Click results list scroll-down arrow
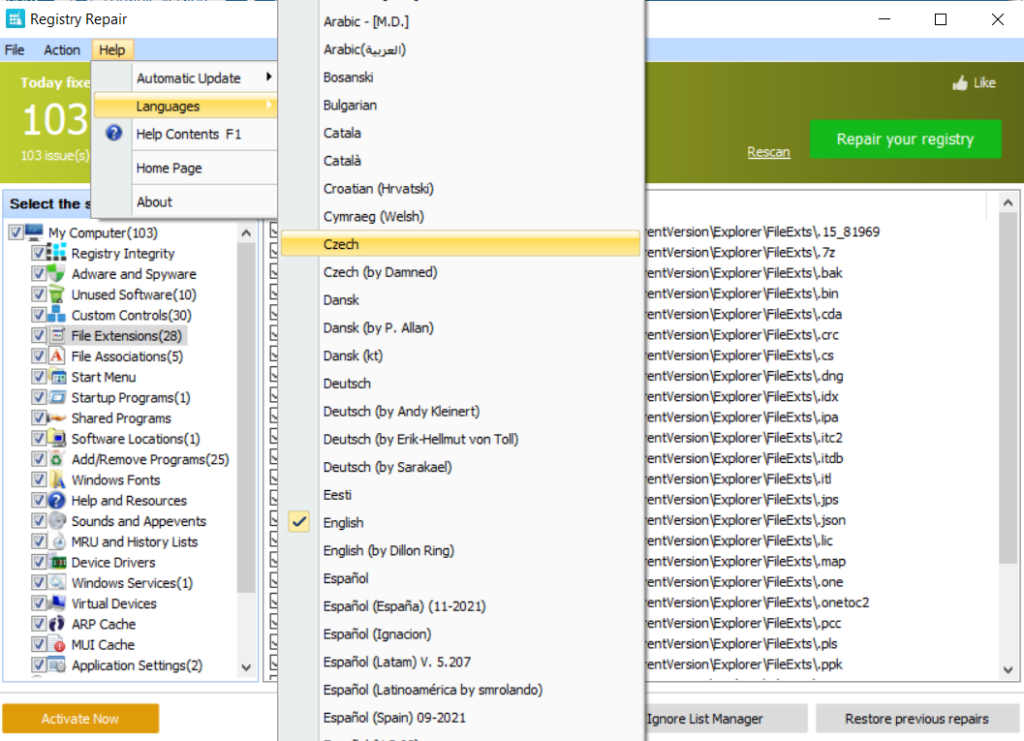This screenshot has height=741, width=1024. pos(1008,670)
